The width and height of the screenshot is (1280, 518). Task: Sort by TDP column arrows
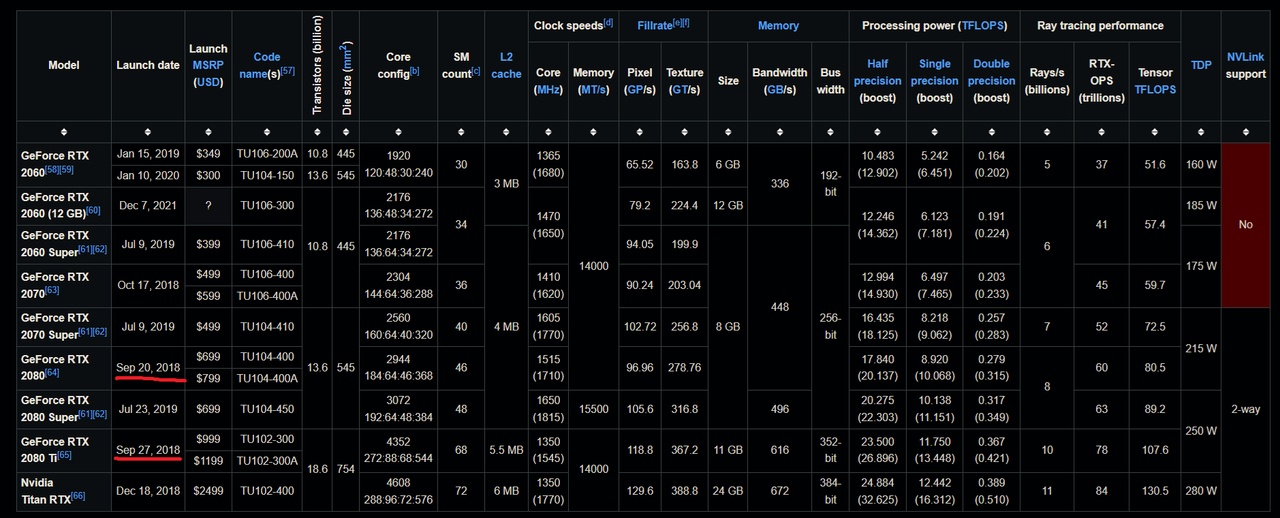click(1201, 132)
